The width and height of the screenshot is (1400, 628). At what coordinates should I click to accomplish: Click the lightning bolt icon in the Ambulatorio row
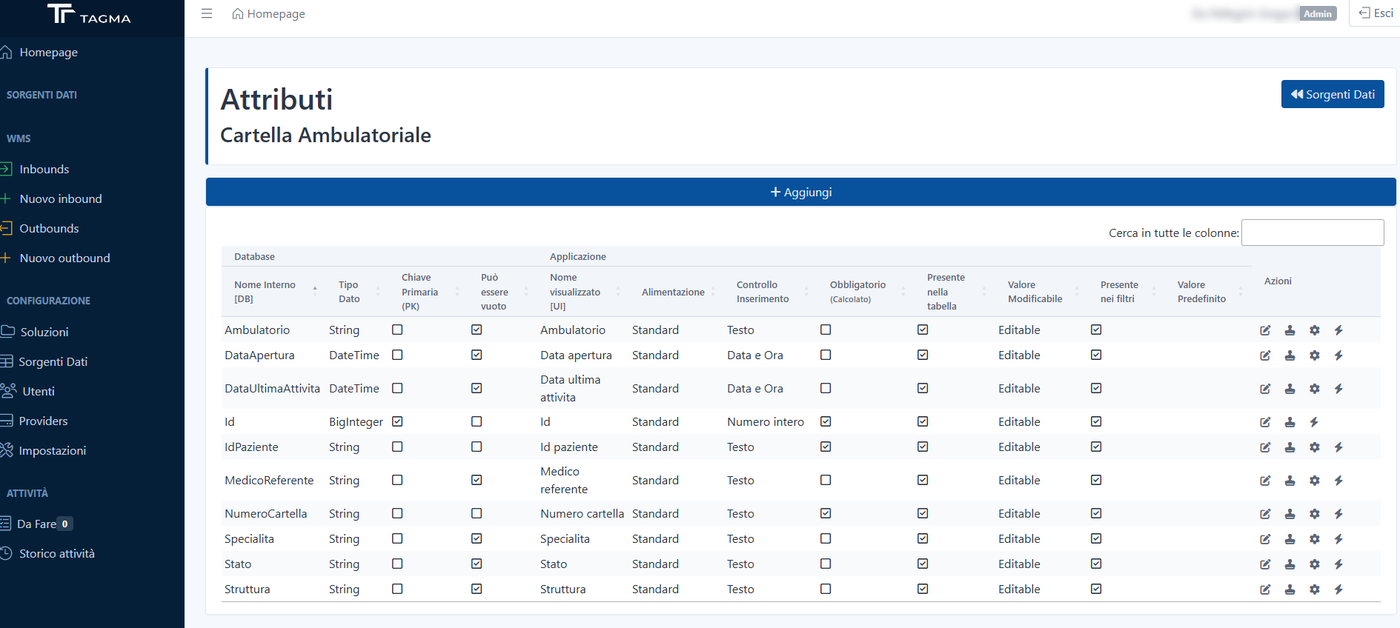pyautogui.click(x=1339, y=330)
